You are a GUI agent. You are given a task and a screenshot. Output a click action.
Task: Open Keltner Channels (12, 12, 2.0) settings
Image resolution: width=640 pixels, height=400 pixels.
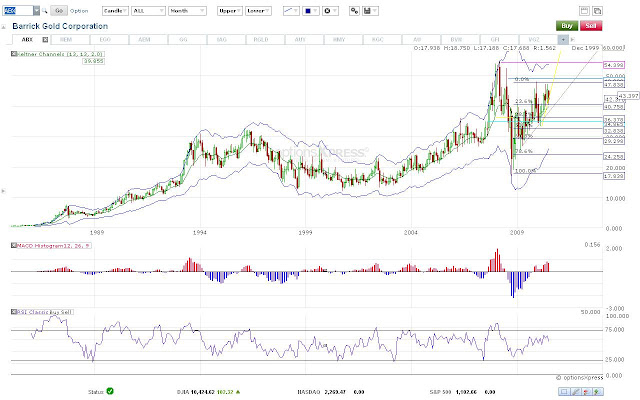pos(60,53)
